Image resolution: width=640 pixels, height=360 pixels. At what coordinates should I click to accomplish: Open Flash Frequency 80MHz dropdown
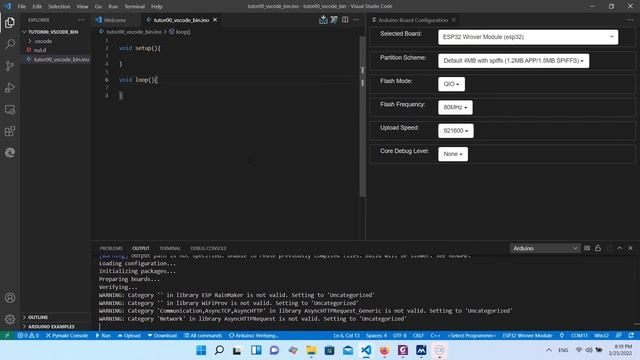coord(455,107)
